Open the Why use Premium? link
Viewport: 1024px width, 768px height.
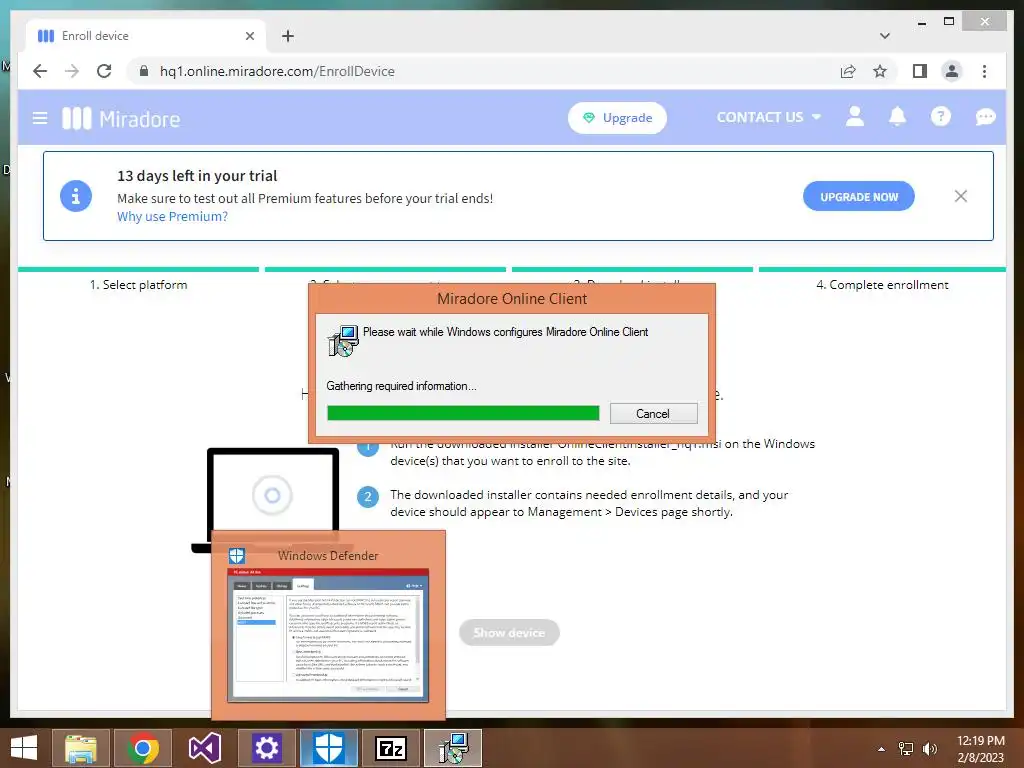[172, 216]
